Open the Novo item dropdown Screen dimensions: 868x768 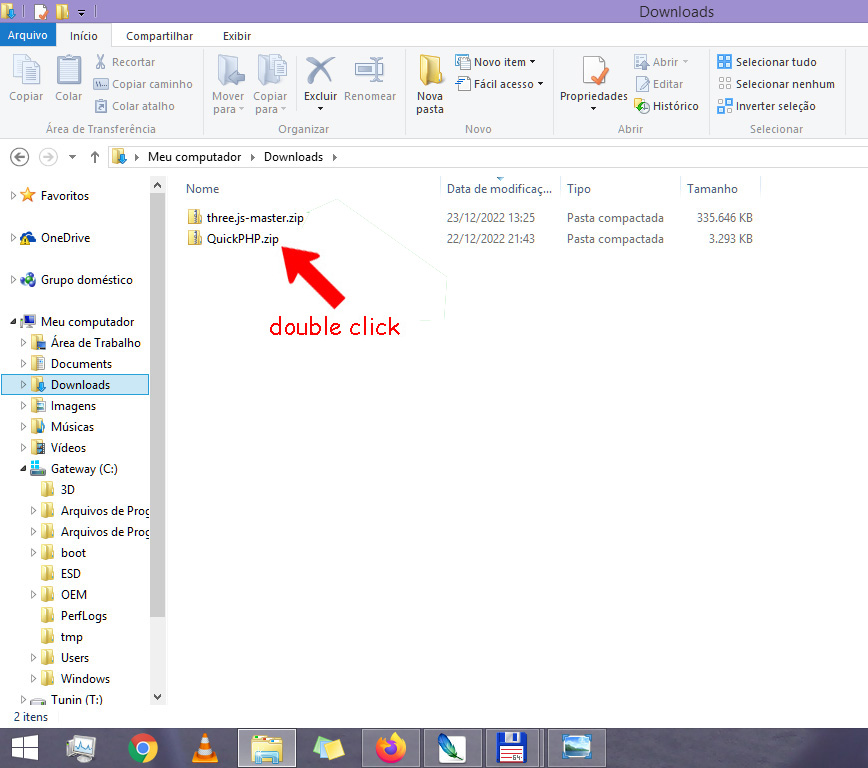pyautogui.click(x=495, y=62)
